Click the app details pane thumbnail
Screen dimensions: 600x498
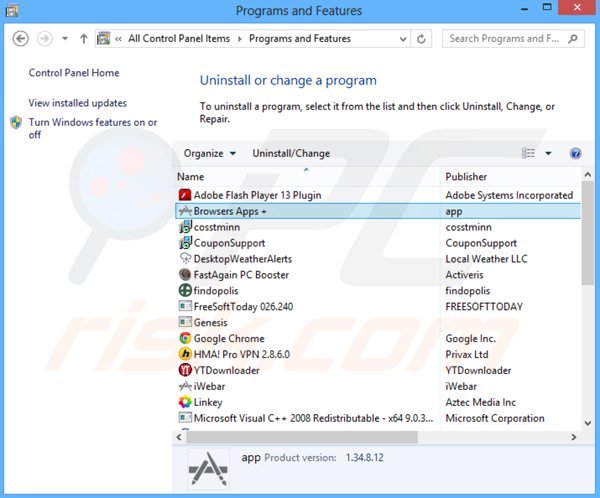point(209,469)
